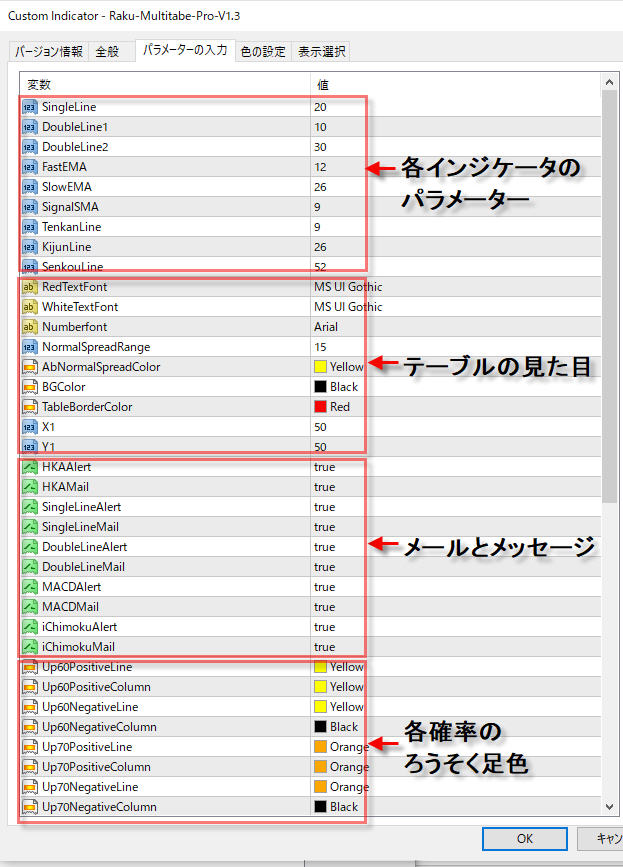Click the boolean icon beside DoubleLineMail
623x867 pixels.
pyautogui.click(x=29, y=567)
